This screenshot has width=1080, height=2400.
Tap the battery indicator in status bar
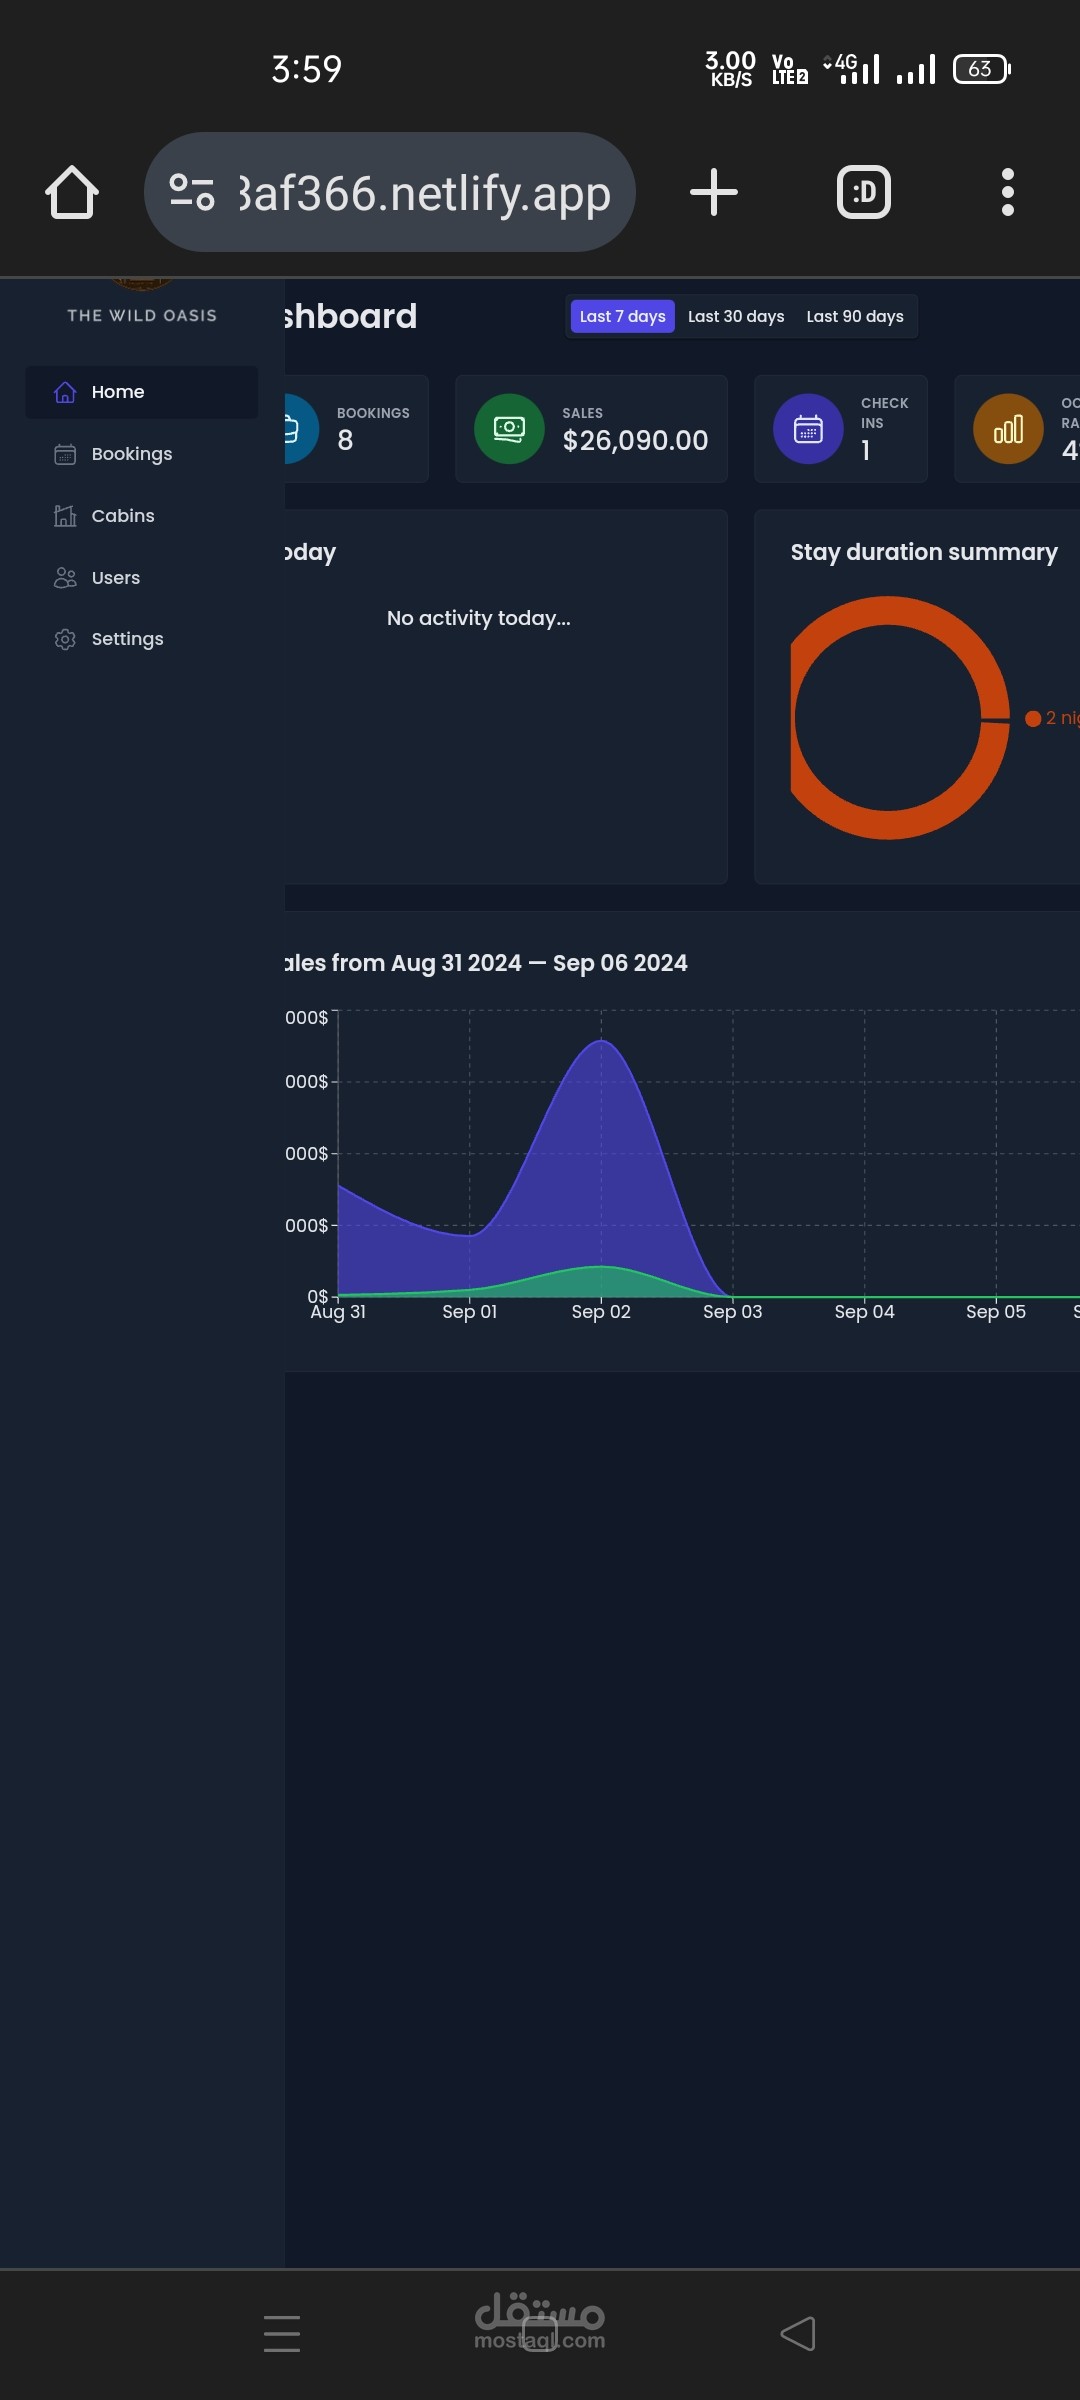[x=982, y=69]
